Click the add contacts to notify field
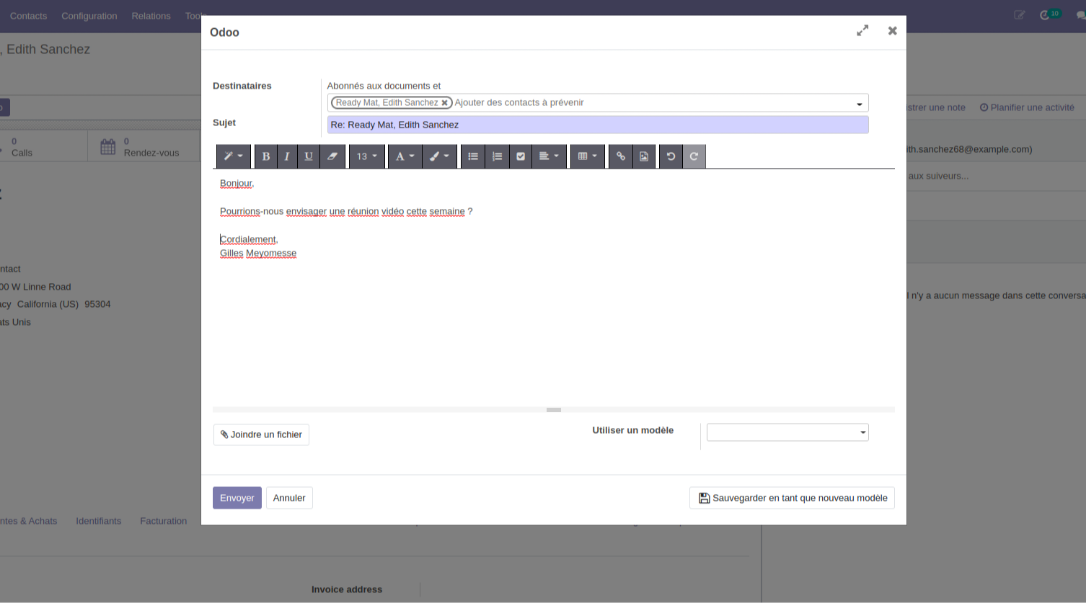This screenshot has height=603, width=1086. tap(651, 102)
